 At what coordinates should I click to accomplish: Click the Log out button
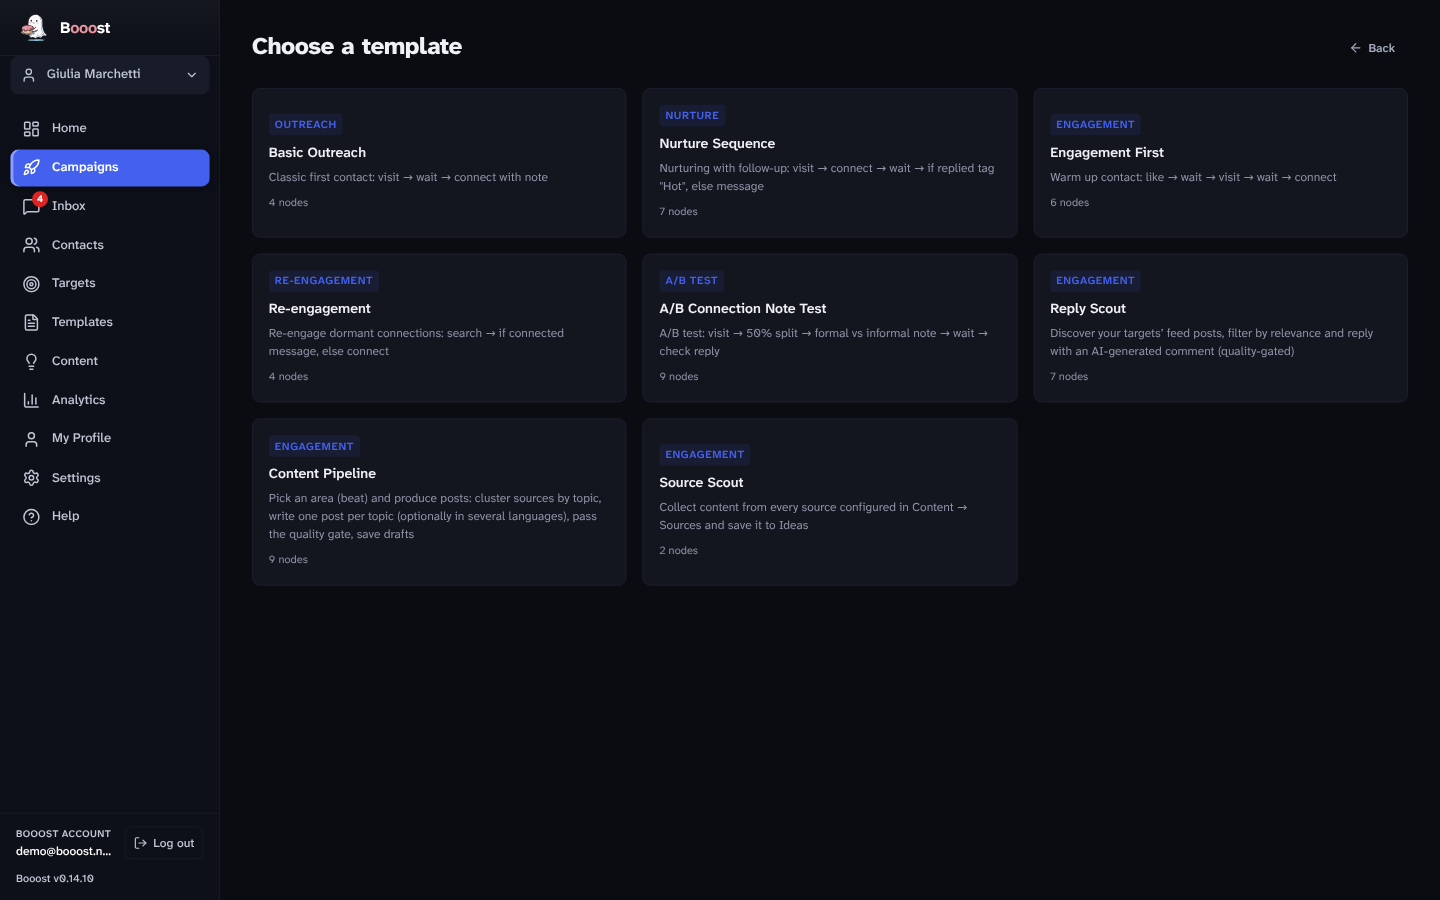point(164,843)
